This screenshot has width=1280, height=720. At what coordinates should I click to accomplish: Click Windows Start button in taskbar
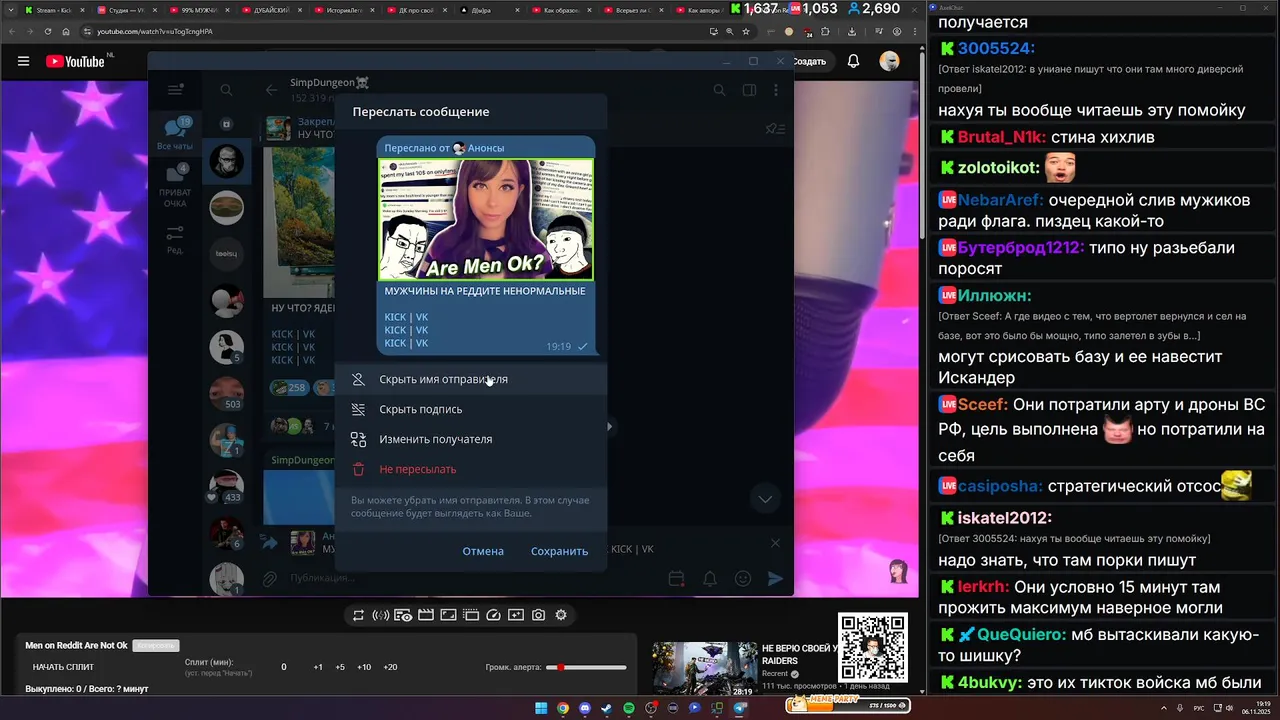point(541,708)
